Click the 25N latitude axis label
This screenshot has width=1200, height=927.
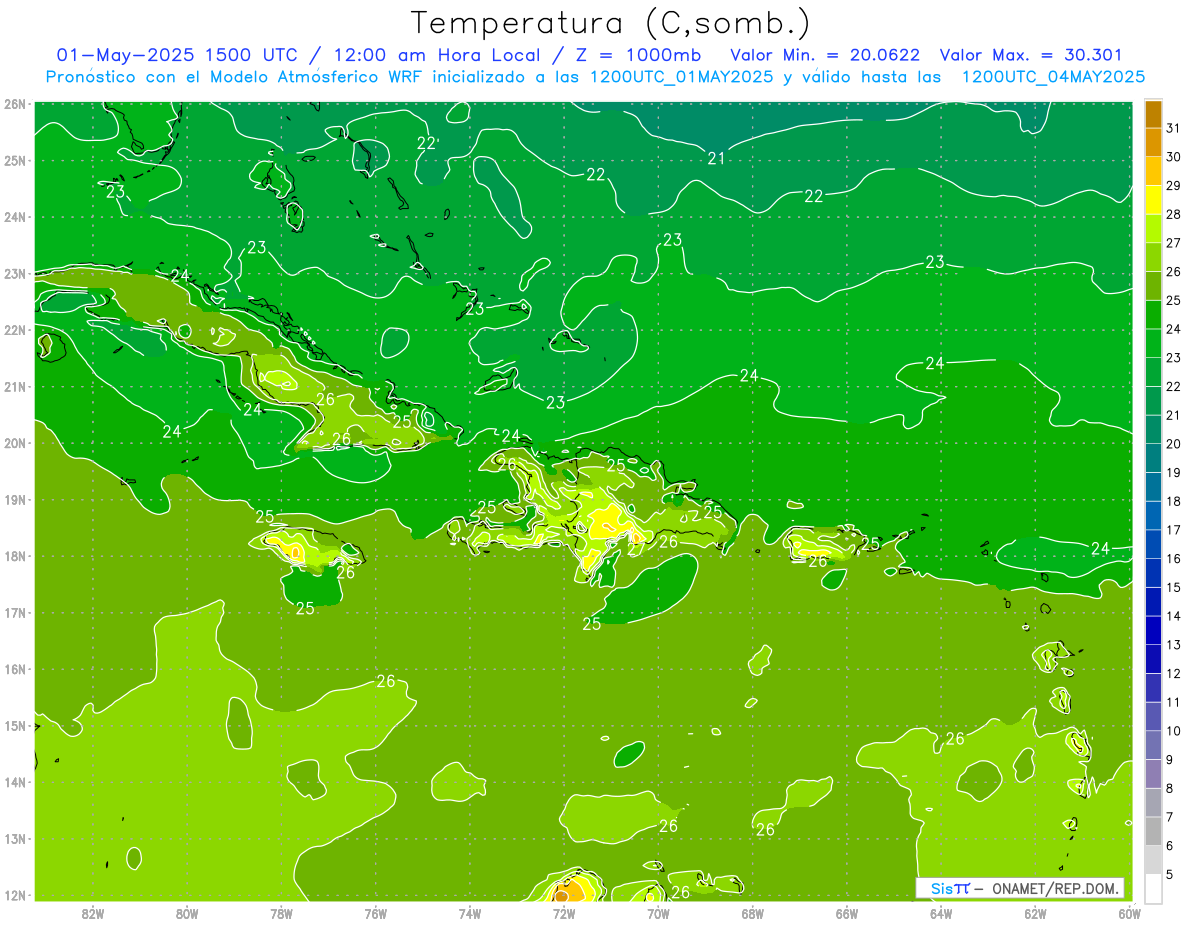[15, 160]
